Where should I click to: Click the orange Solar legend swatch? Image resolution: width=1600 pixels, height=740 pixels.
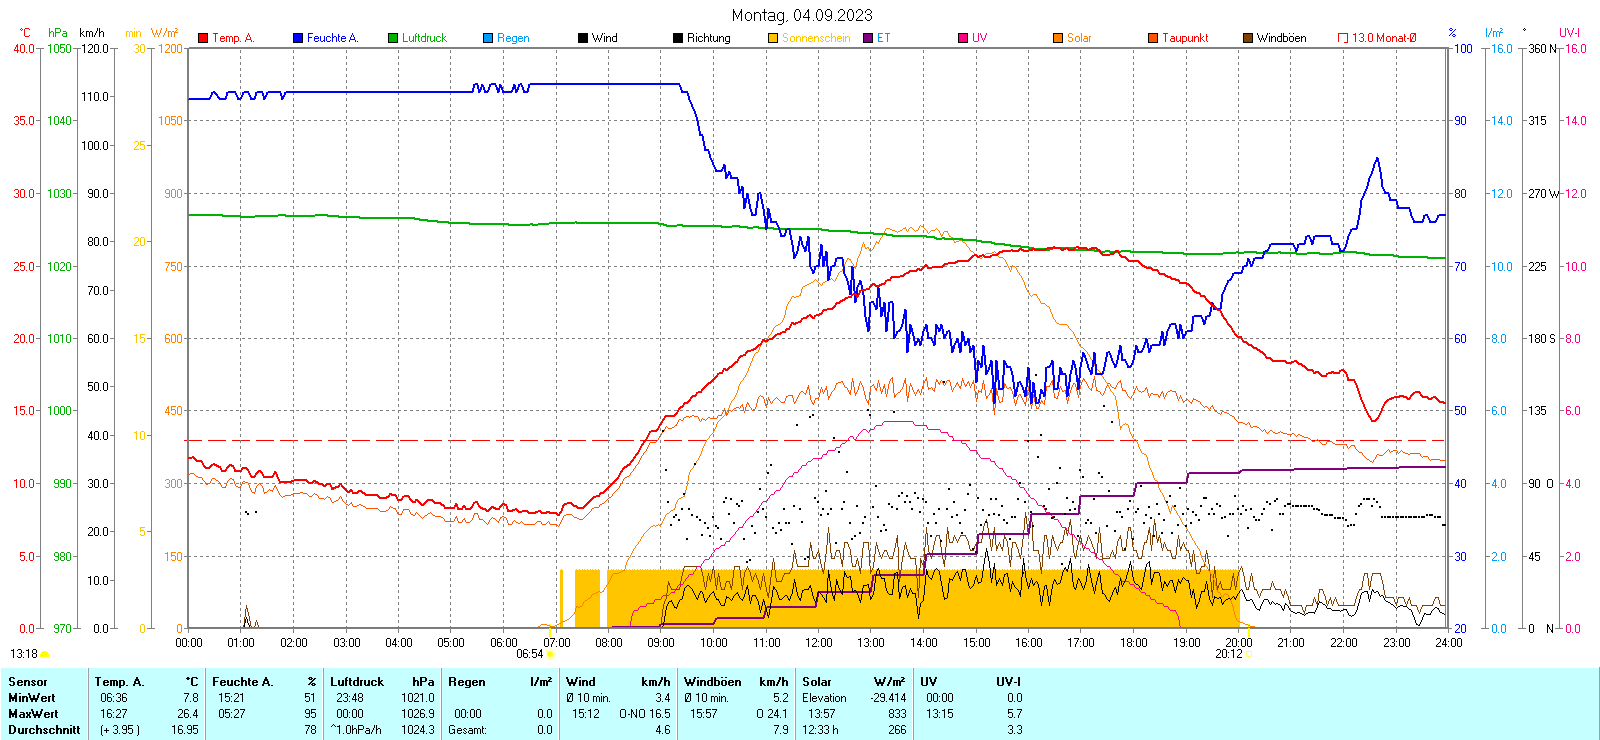coord(1058,38)
